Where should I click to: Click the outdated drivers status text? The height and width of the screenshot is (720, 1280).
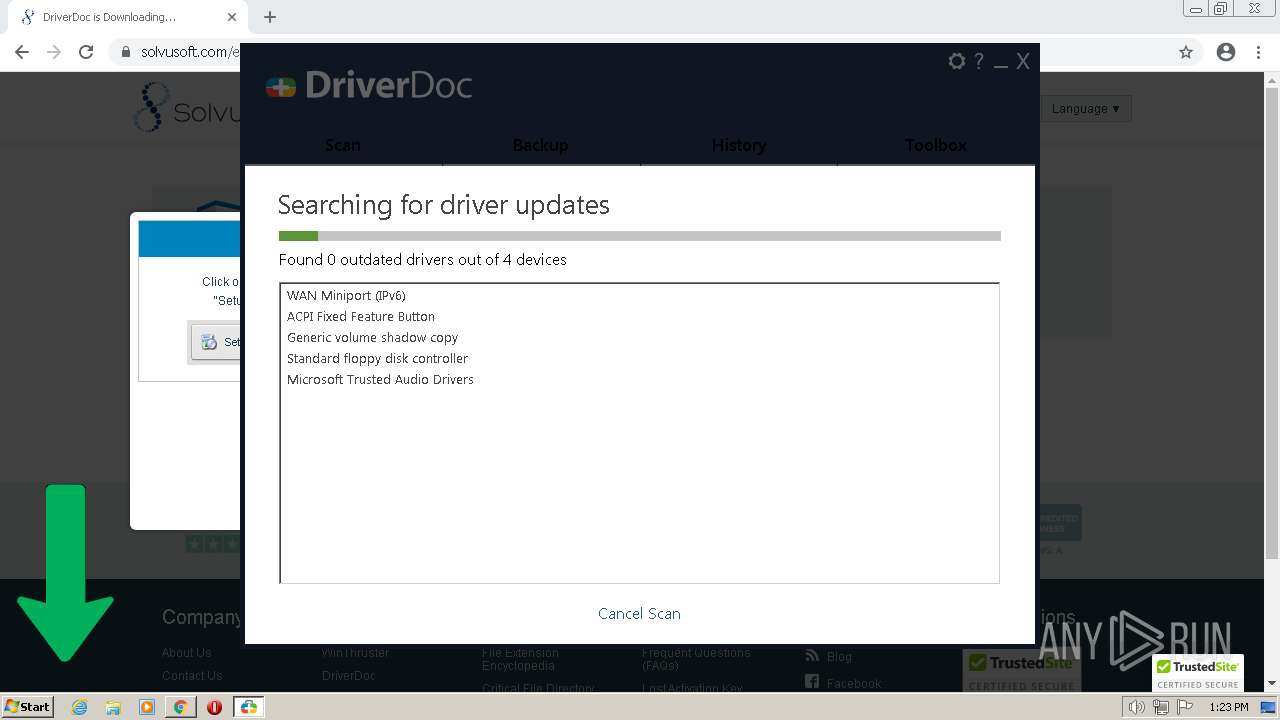click(x=422, y=259)
